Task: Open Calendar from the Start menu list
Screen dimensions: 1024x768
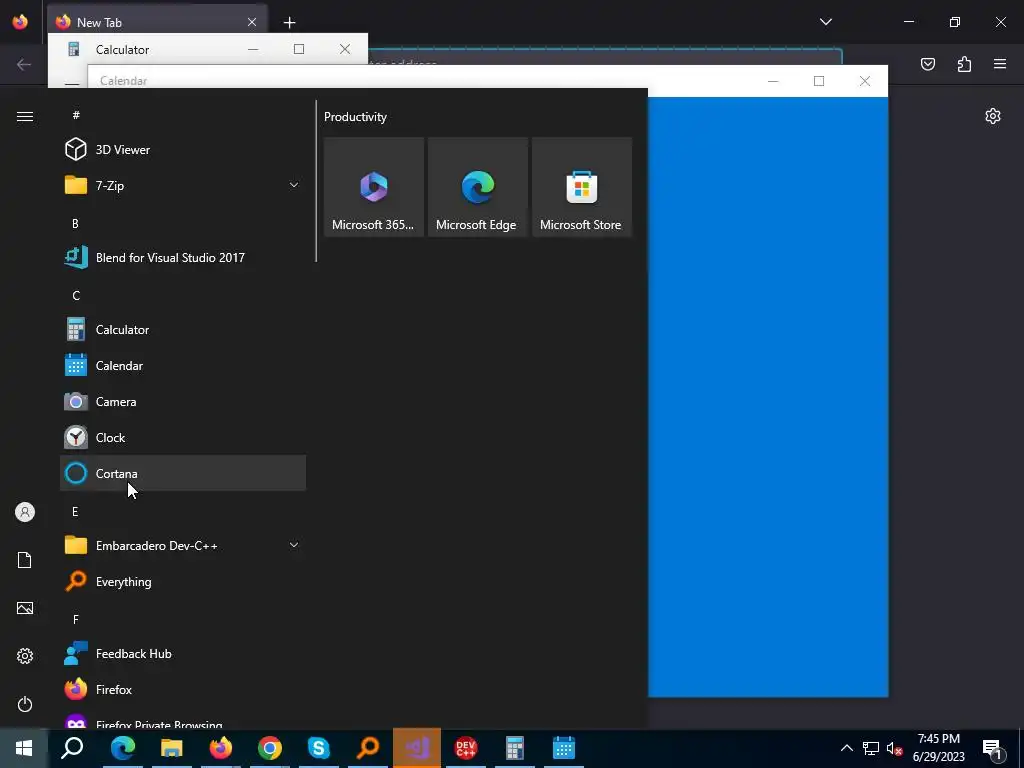Action: pos(183,366)
